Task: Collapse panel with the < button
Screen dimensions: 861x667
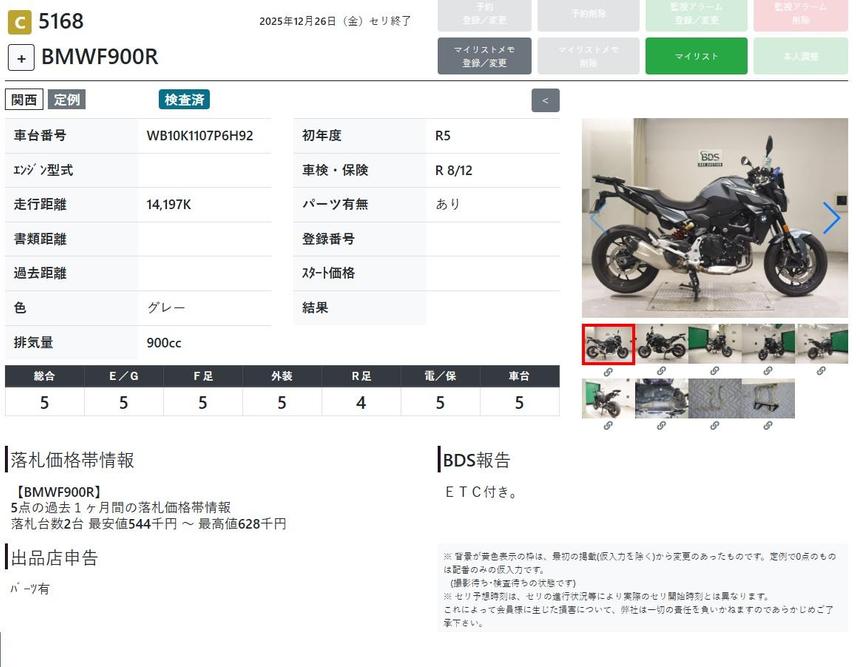Action: tap(545, 100)
